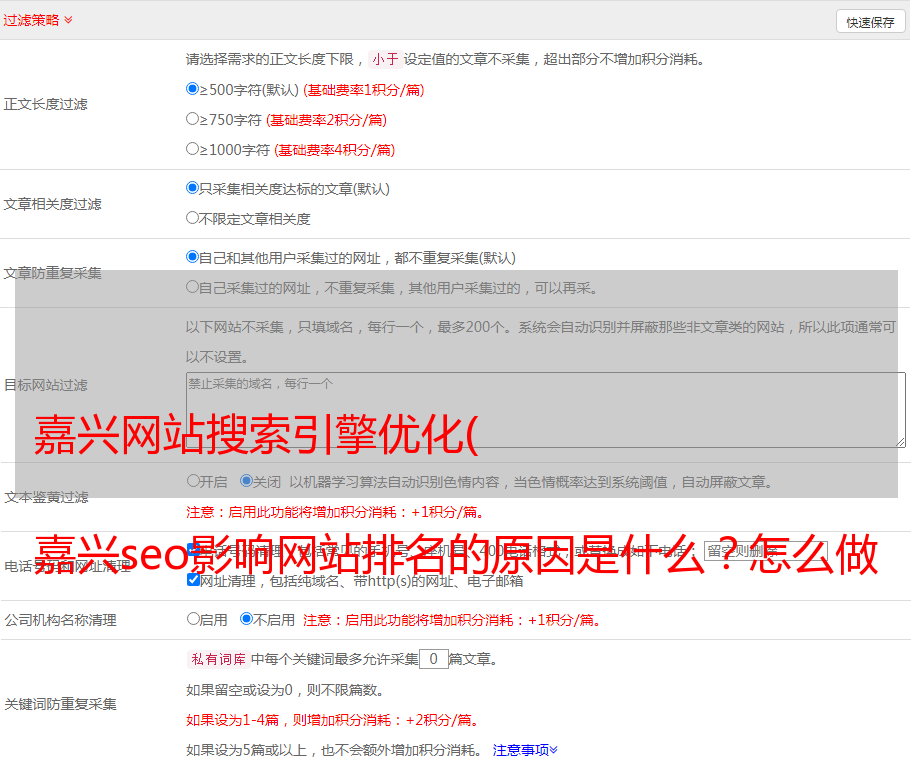This screenshot has width=912, height=768.
Task: Select 自己和其他用户采集过的网址 no-repeat option
Action: (193, 257)
